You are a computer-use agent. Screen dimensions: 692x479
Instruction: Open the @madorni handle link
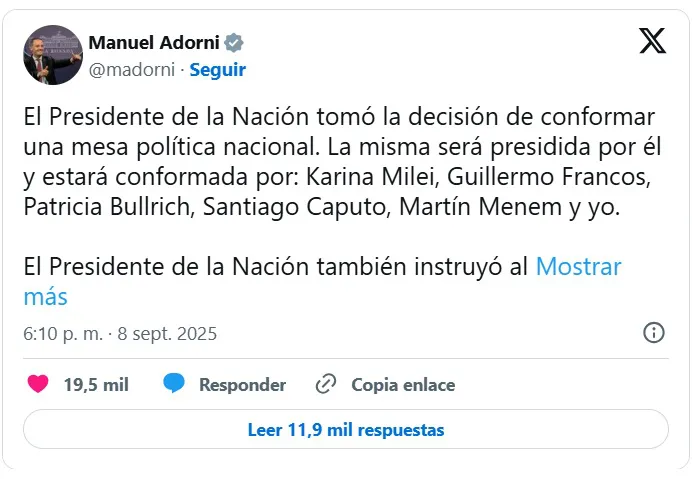point(132,70)
